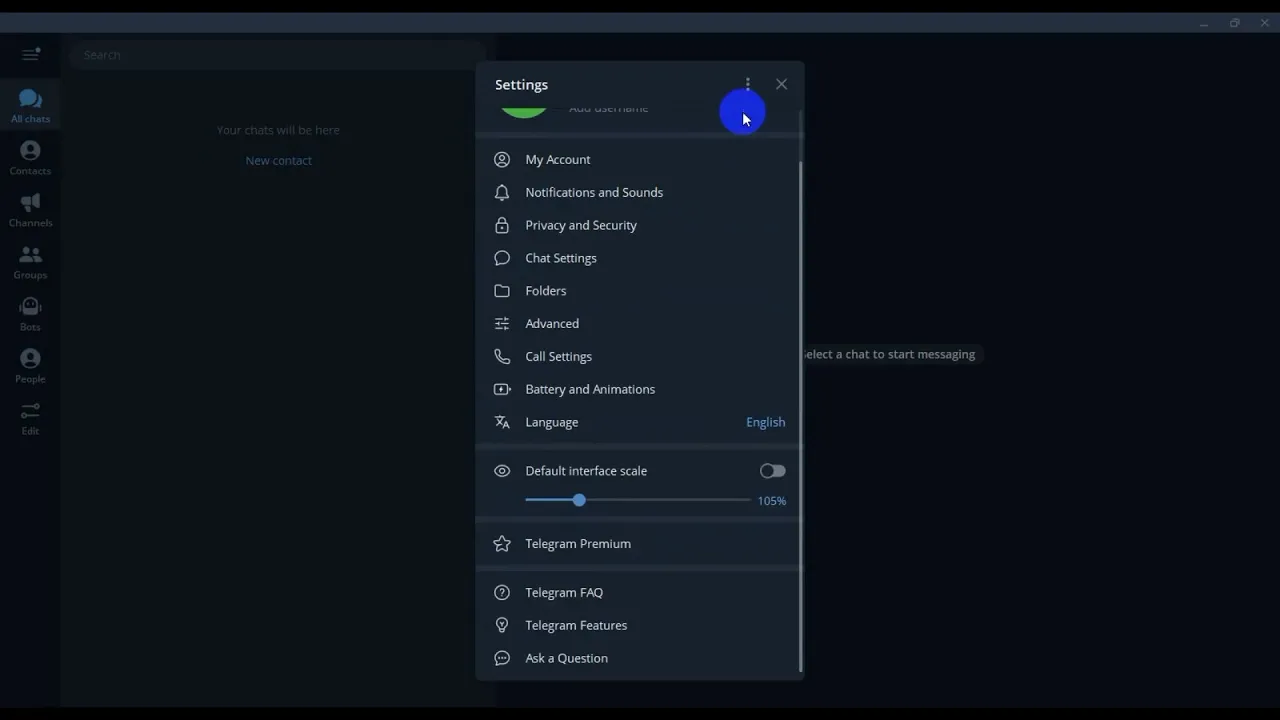Toggle the Default interface scale switch

tap(772, 471)
